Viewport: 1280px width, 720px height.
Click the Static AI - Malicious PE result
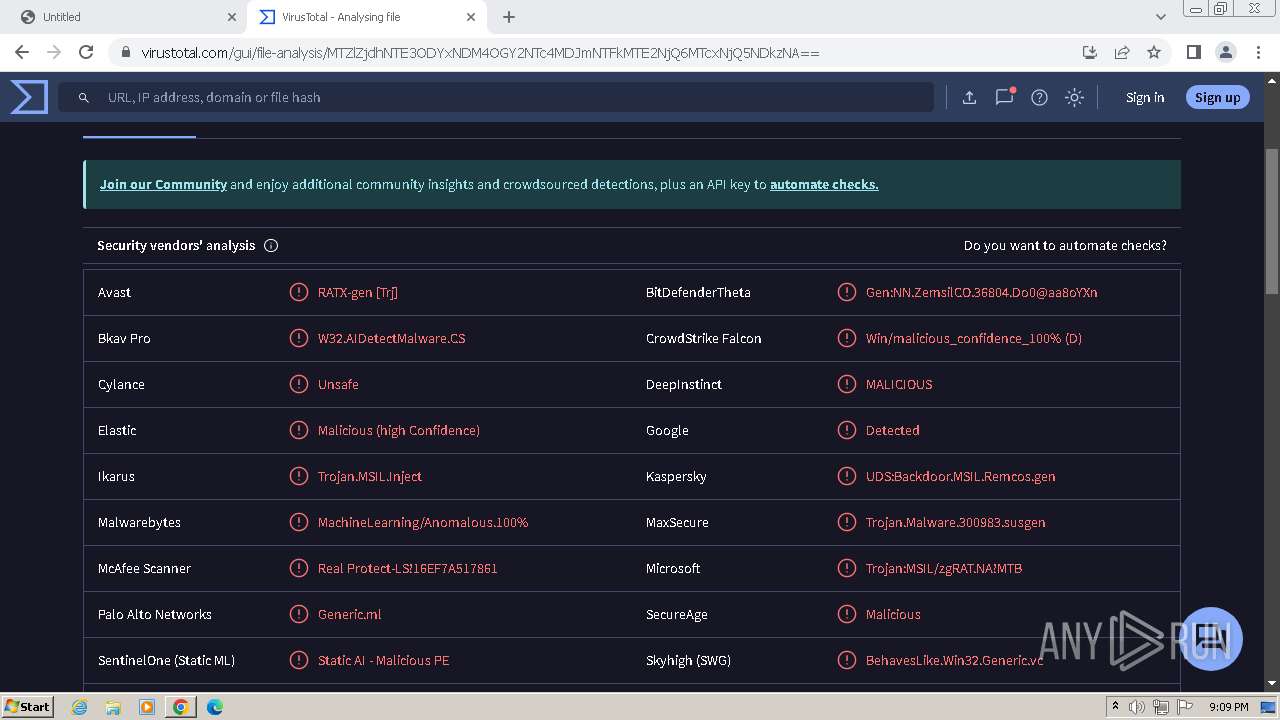[383, 660]
